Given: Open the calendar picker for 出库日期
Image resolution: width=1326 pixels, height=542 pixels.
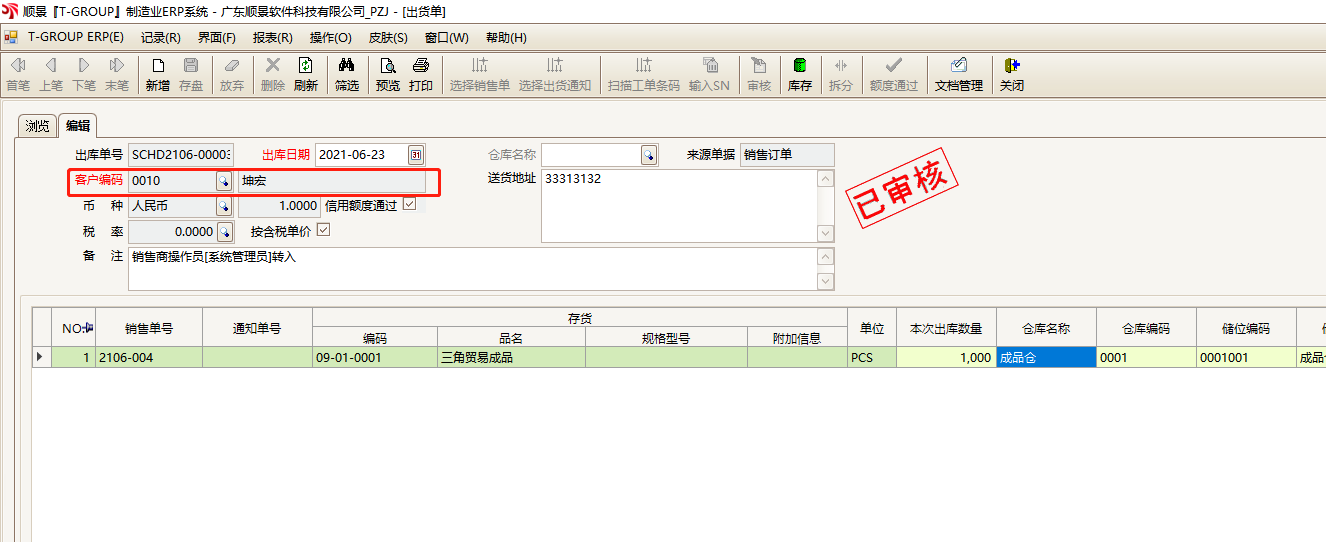Looking at the screenshot, I should [x=416, y=155].
